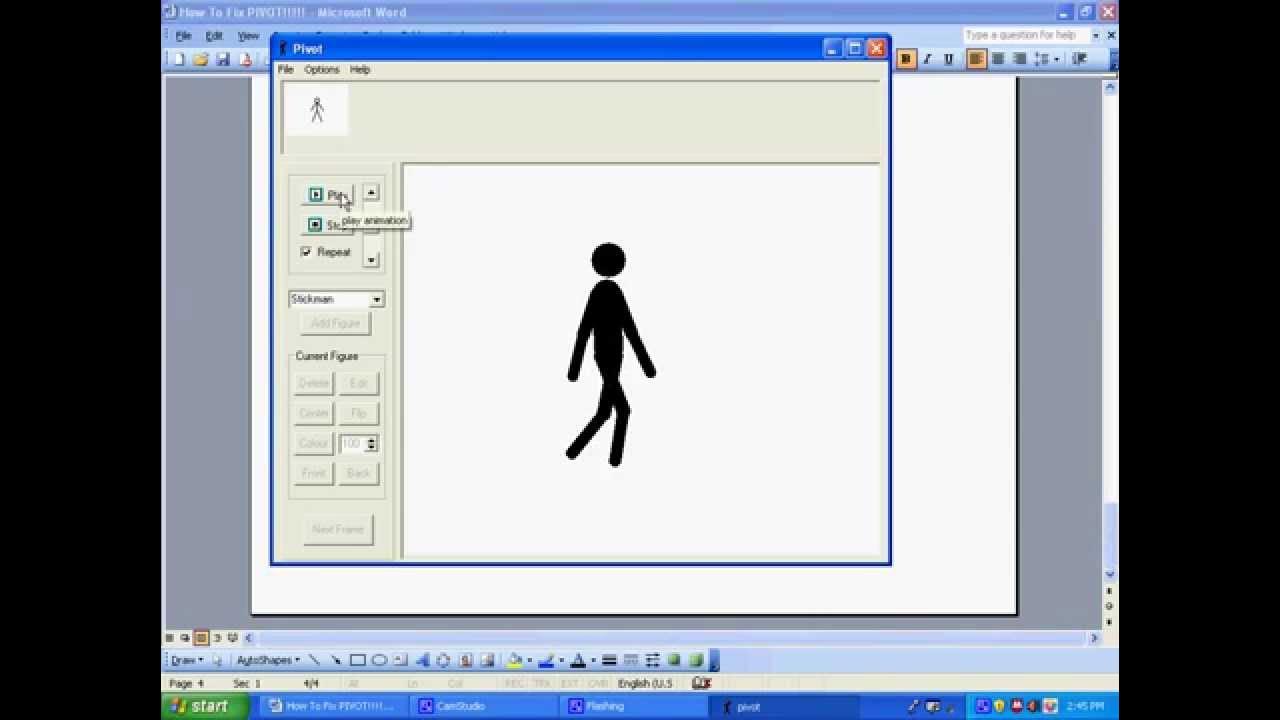
Task: Open the Windows Start menu
Action: click(x=203, y=706)
